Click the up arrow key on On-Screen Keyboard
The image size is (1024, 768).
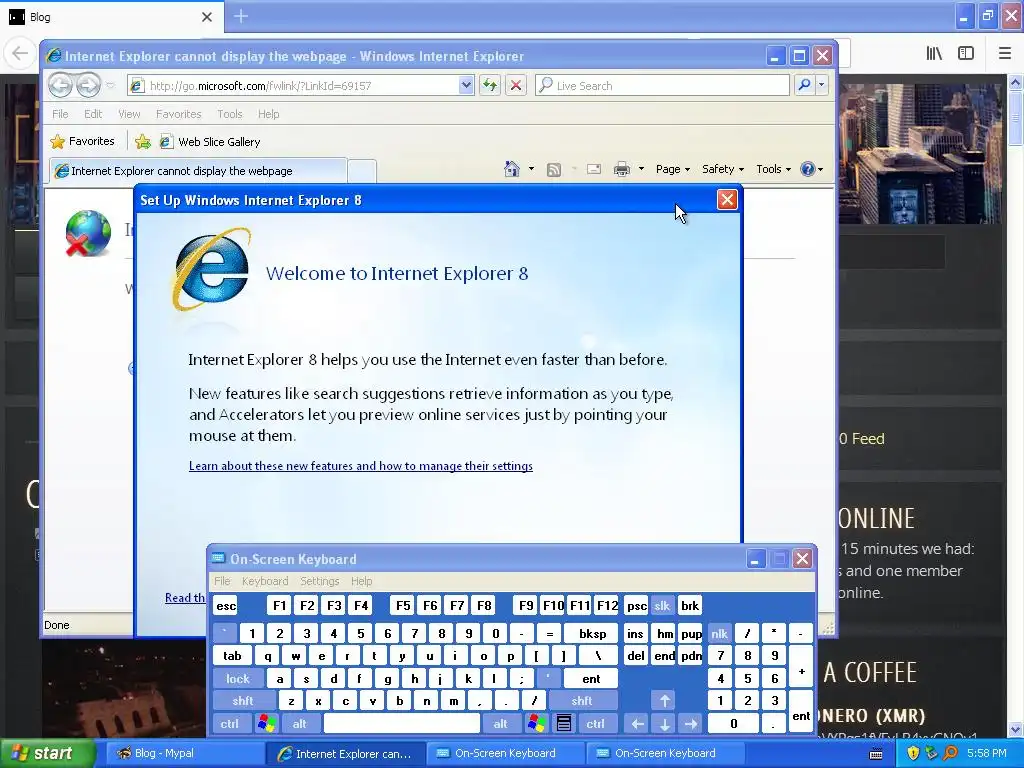(665, 701)
